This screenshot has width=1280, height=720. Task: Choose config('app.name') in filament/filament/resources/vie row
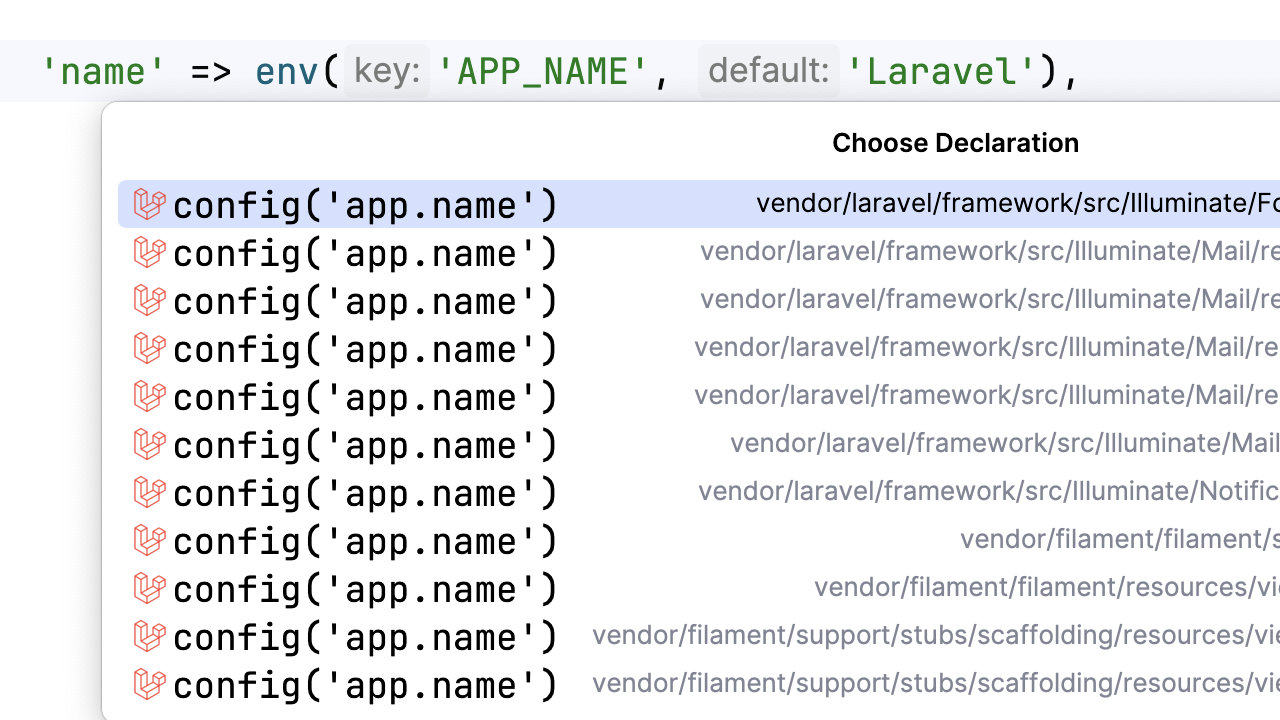click(x=365, y=589)
